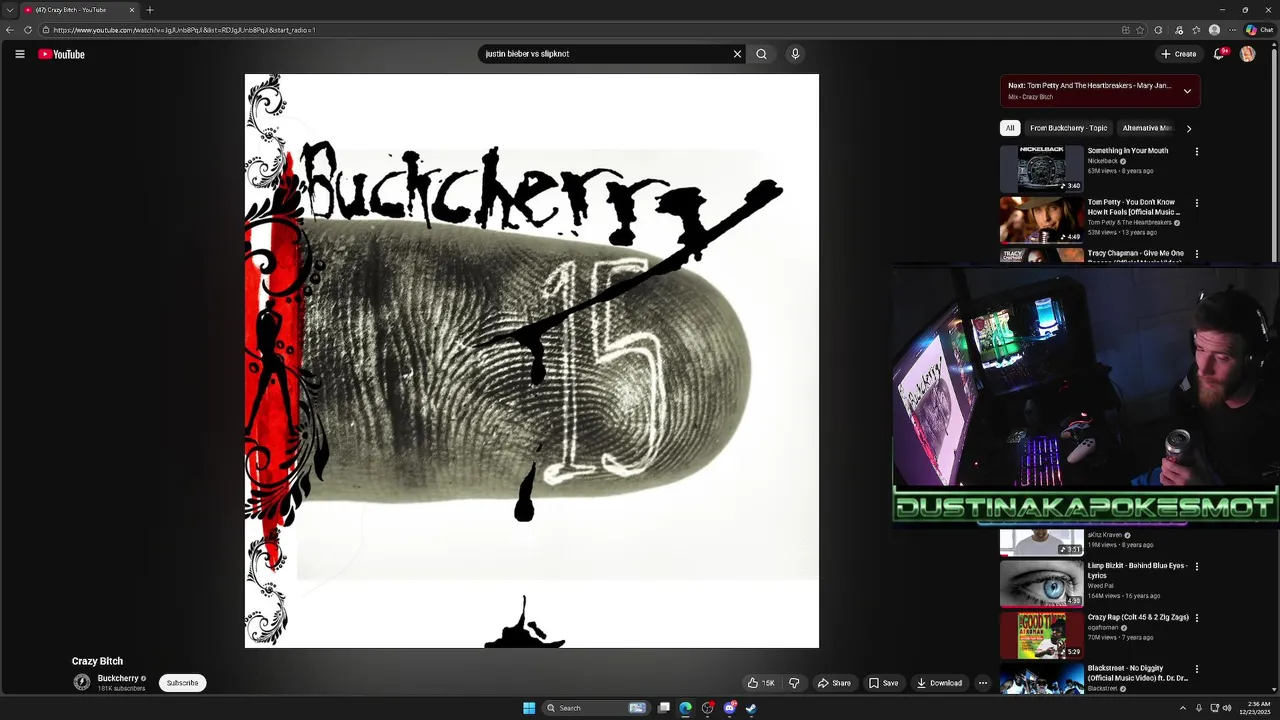Open a new browser tab
Image resolution: width=1280 pixels, height=720 pixels.
(150, 10)
